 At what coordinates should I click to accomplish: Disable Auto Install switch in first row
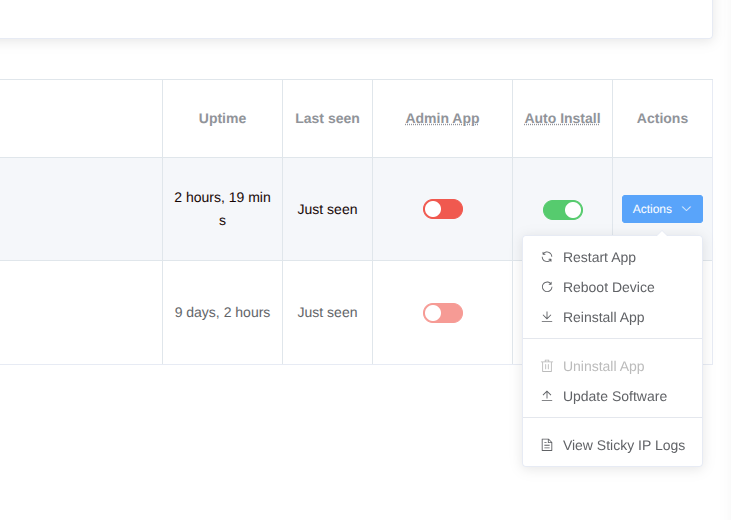coord(562,209)
